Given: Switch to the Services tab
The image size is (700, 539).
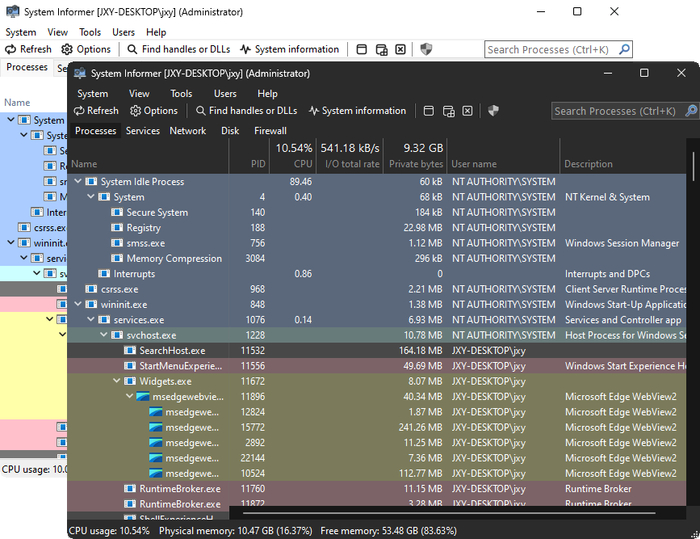Looking at the screenshot, I should click(142, 131).
